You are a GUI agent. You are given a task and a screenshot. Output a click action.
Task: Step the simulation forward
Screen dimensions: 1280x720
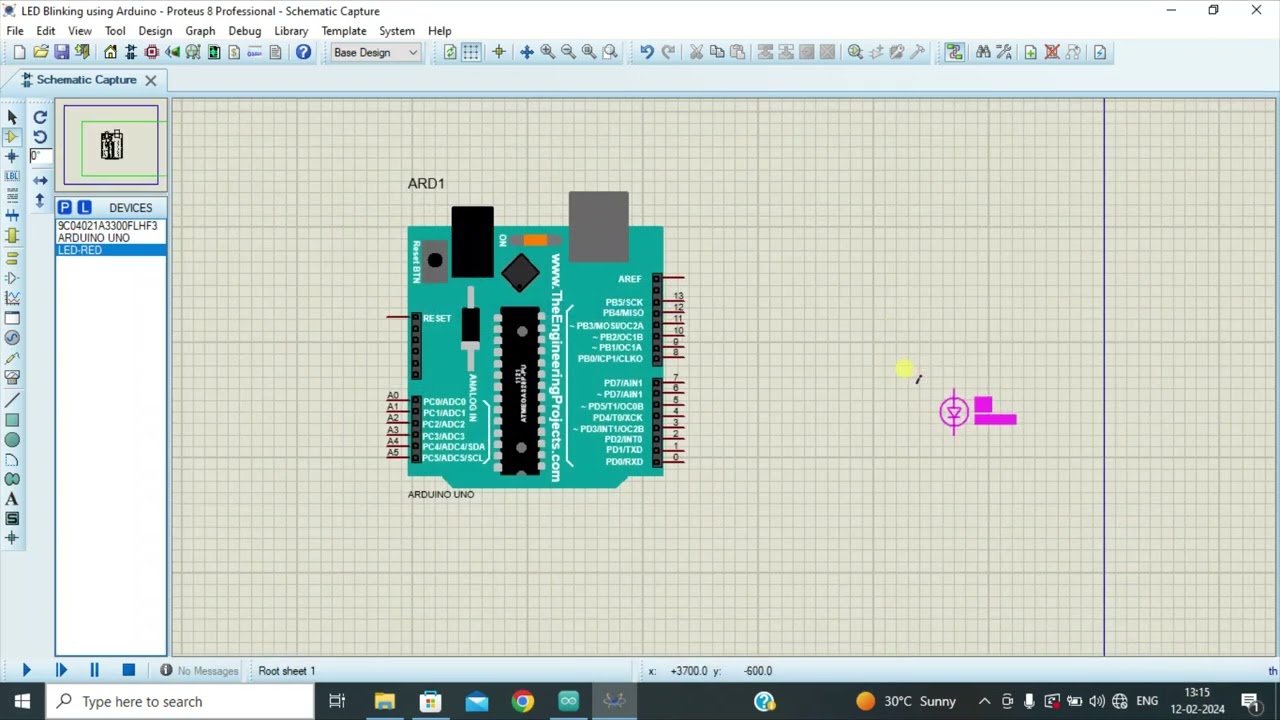point(61,671)
